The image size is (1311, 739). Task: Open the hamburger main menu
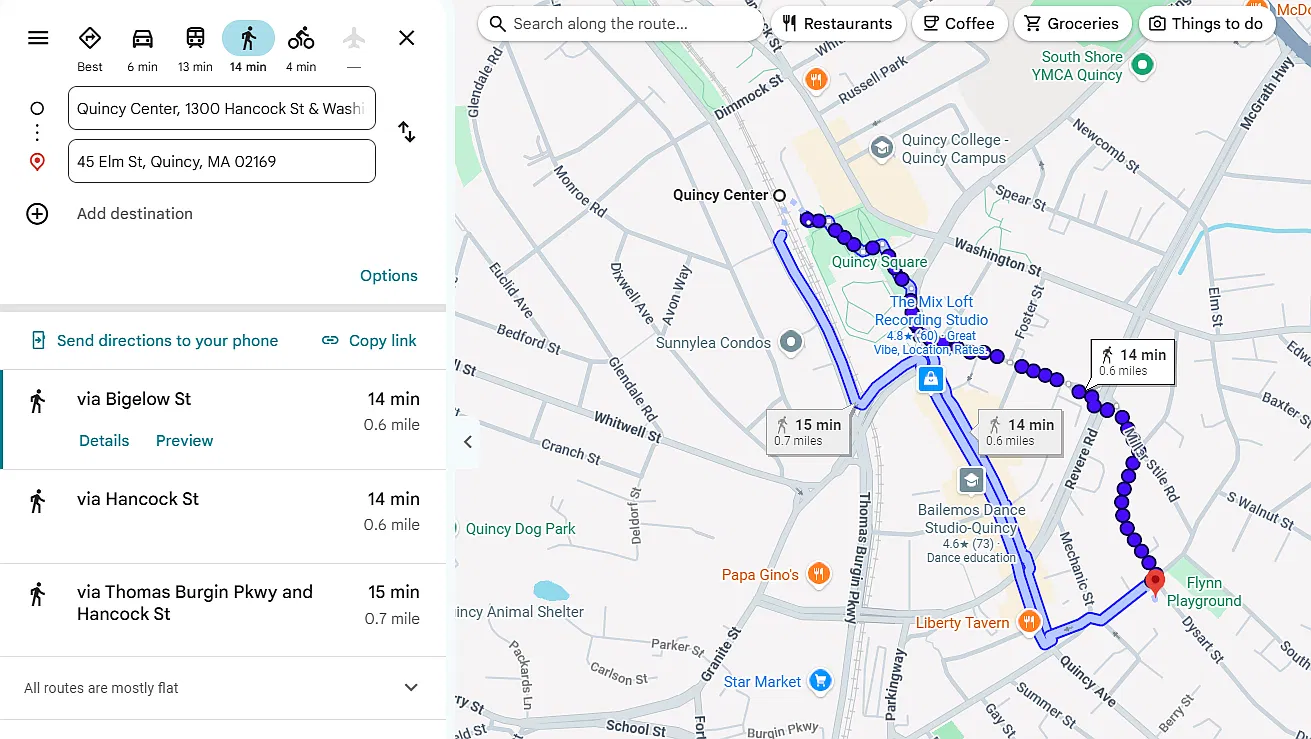click(38, 38)
